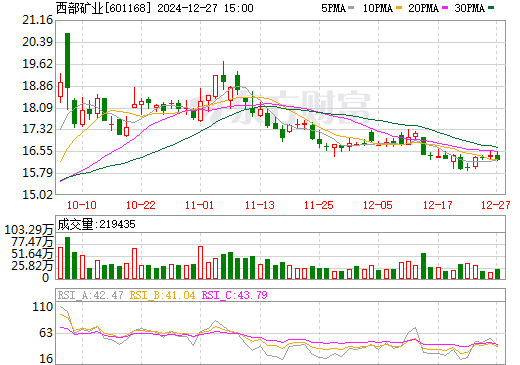Click the 20.39 price axis label
Image resolution: width=520 pixels, height=365 pixels.
(x=38, y=42)
